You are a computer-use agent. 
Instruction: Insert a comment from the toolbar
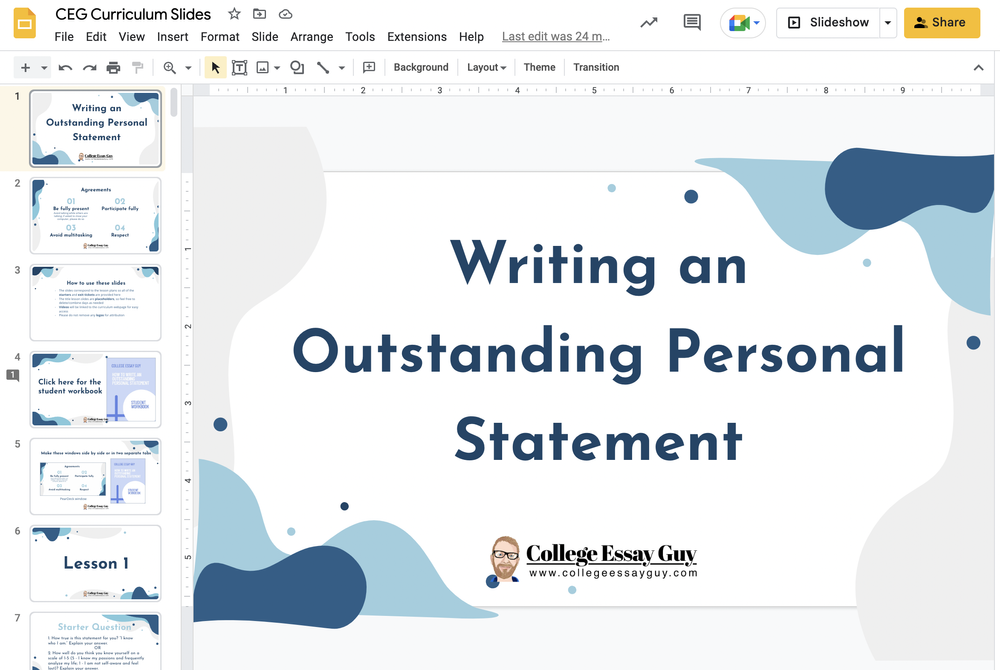(369, 67)
